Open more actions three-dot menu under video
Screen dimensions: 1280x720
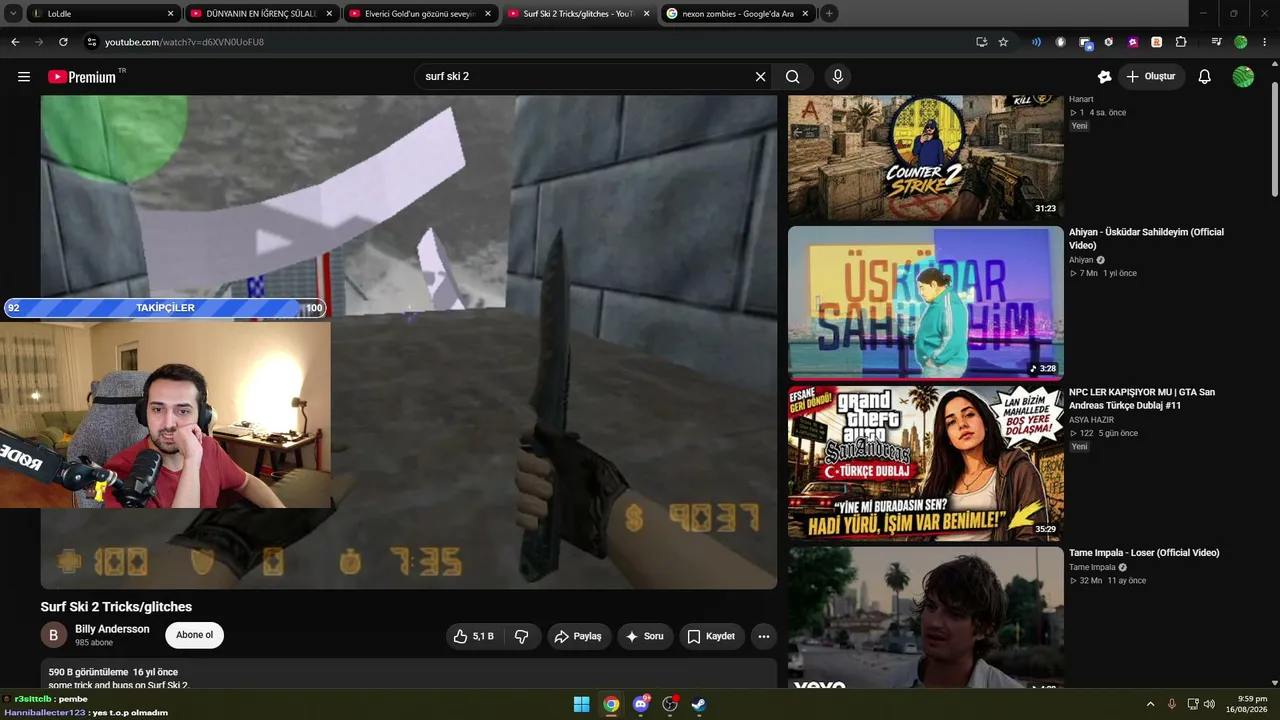(x=764, y=636)
